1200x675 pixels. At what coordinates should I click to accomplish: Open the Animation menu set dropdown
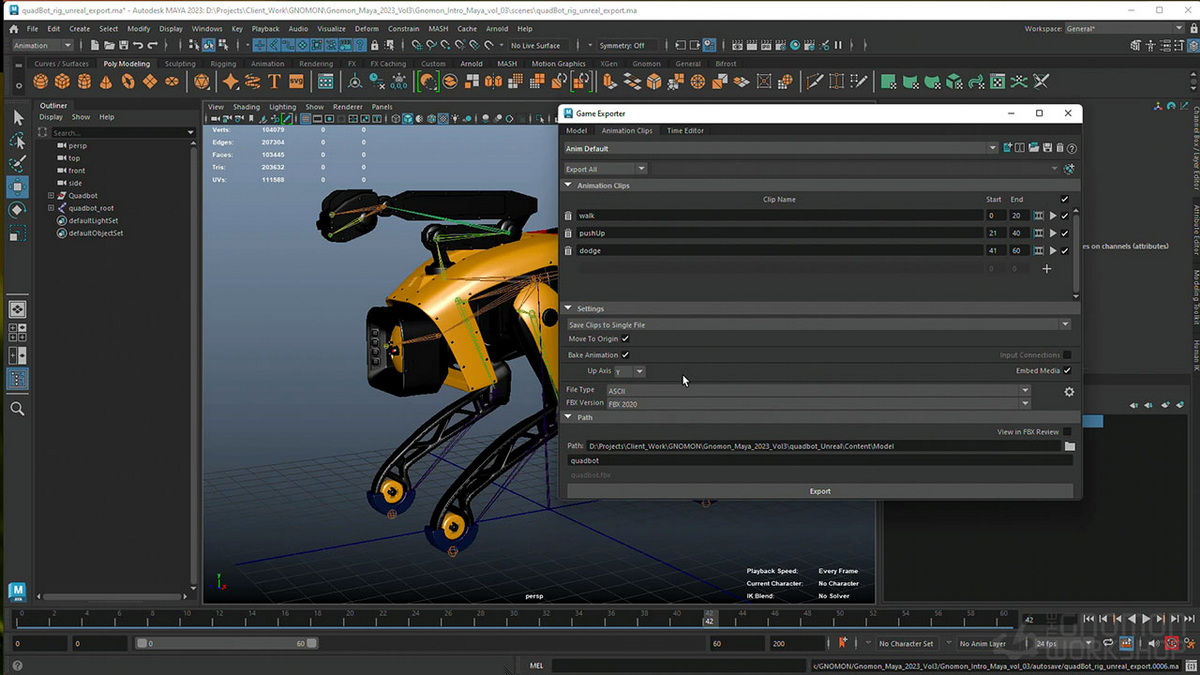pos(42,45)
